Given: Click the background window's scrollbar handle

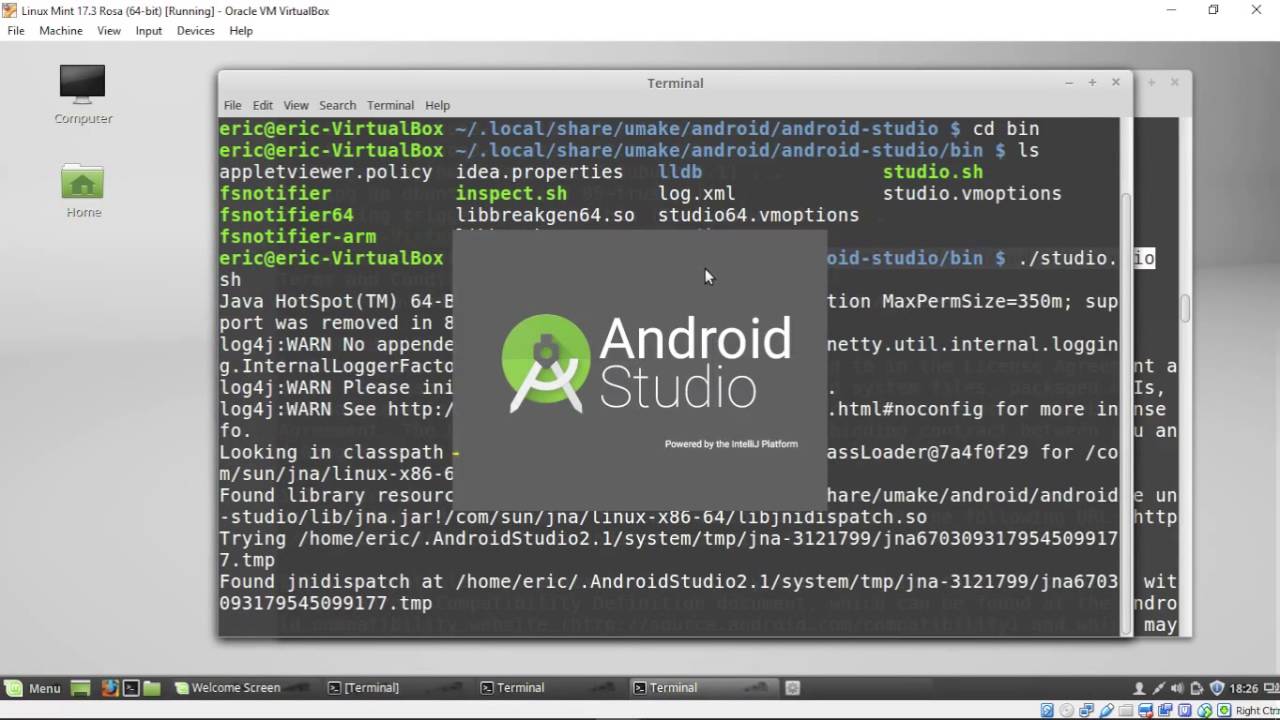Looking at the screenshot, I should pyautogui.click(x=1185, y=308).
